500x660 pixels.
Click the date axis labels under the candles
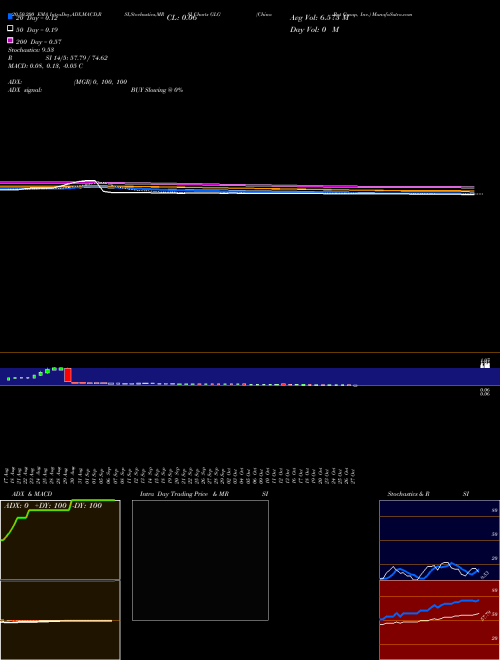point(181,476)
